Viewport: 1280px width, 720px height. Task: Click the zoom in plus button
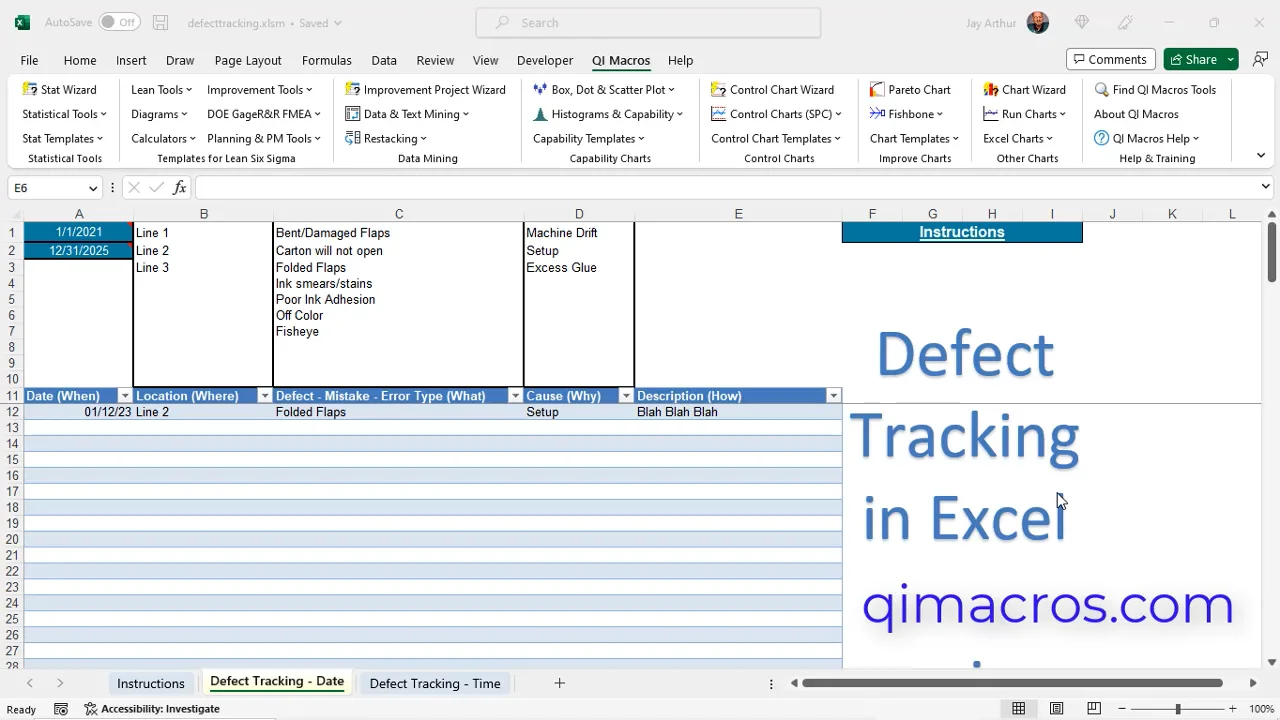1233,709
